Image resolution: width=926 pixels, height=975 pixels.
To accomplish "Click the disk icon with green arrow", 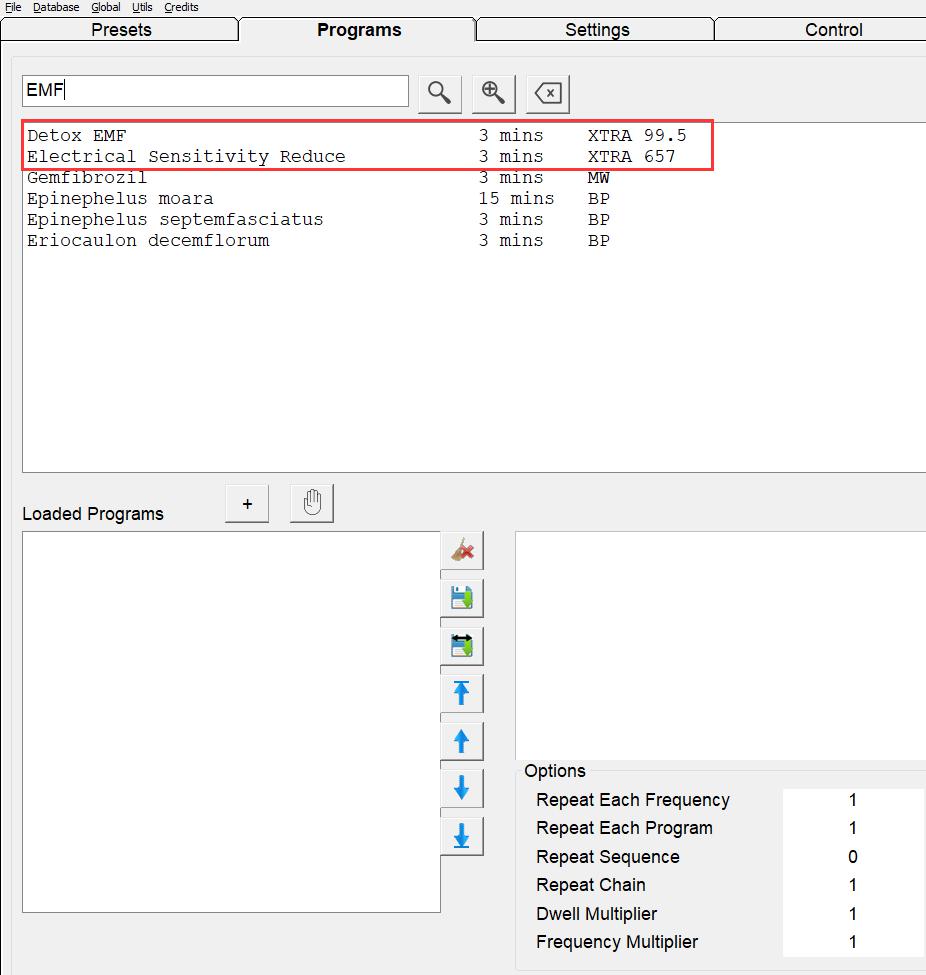I will point(462,598).
